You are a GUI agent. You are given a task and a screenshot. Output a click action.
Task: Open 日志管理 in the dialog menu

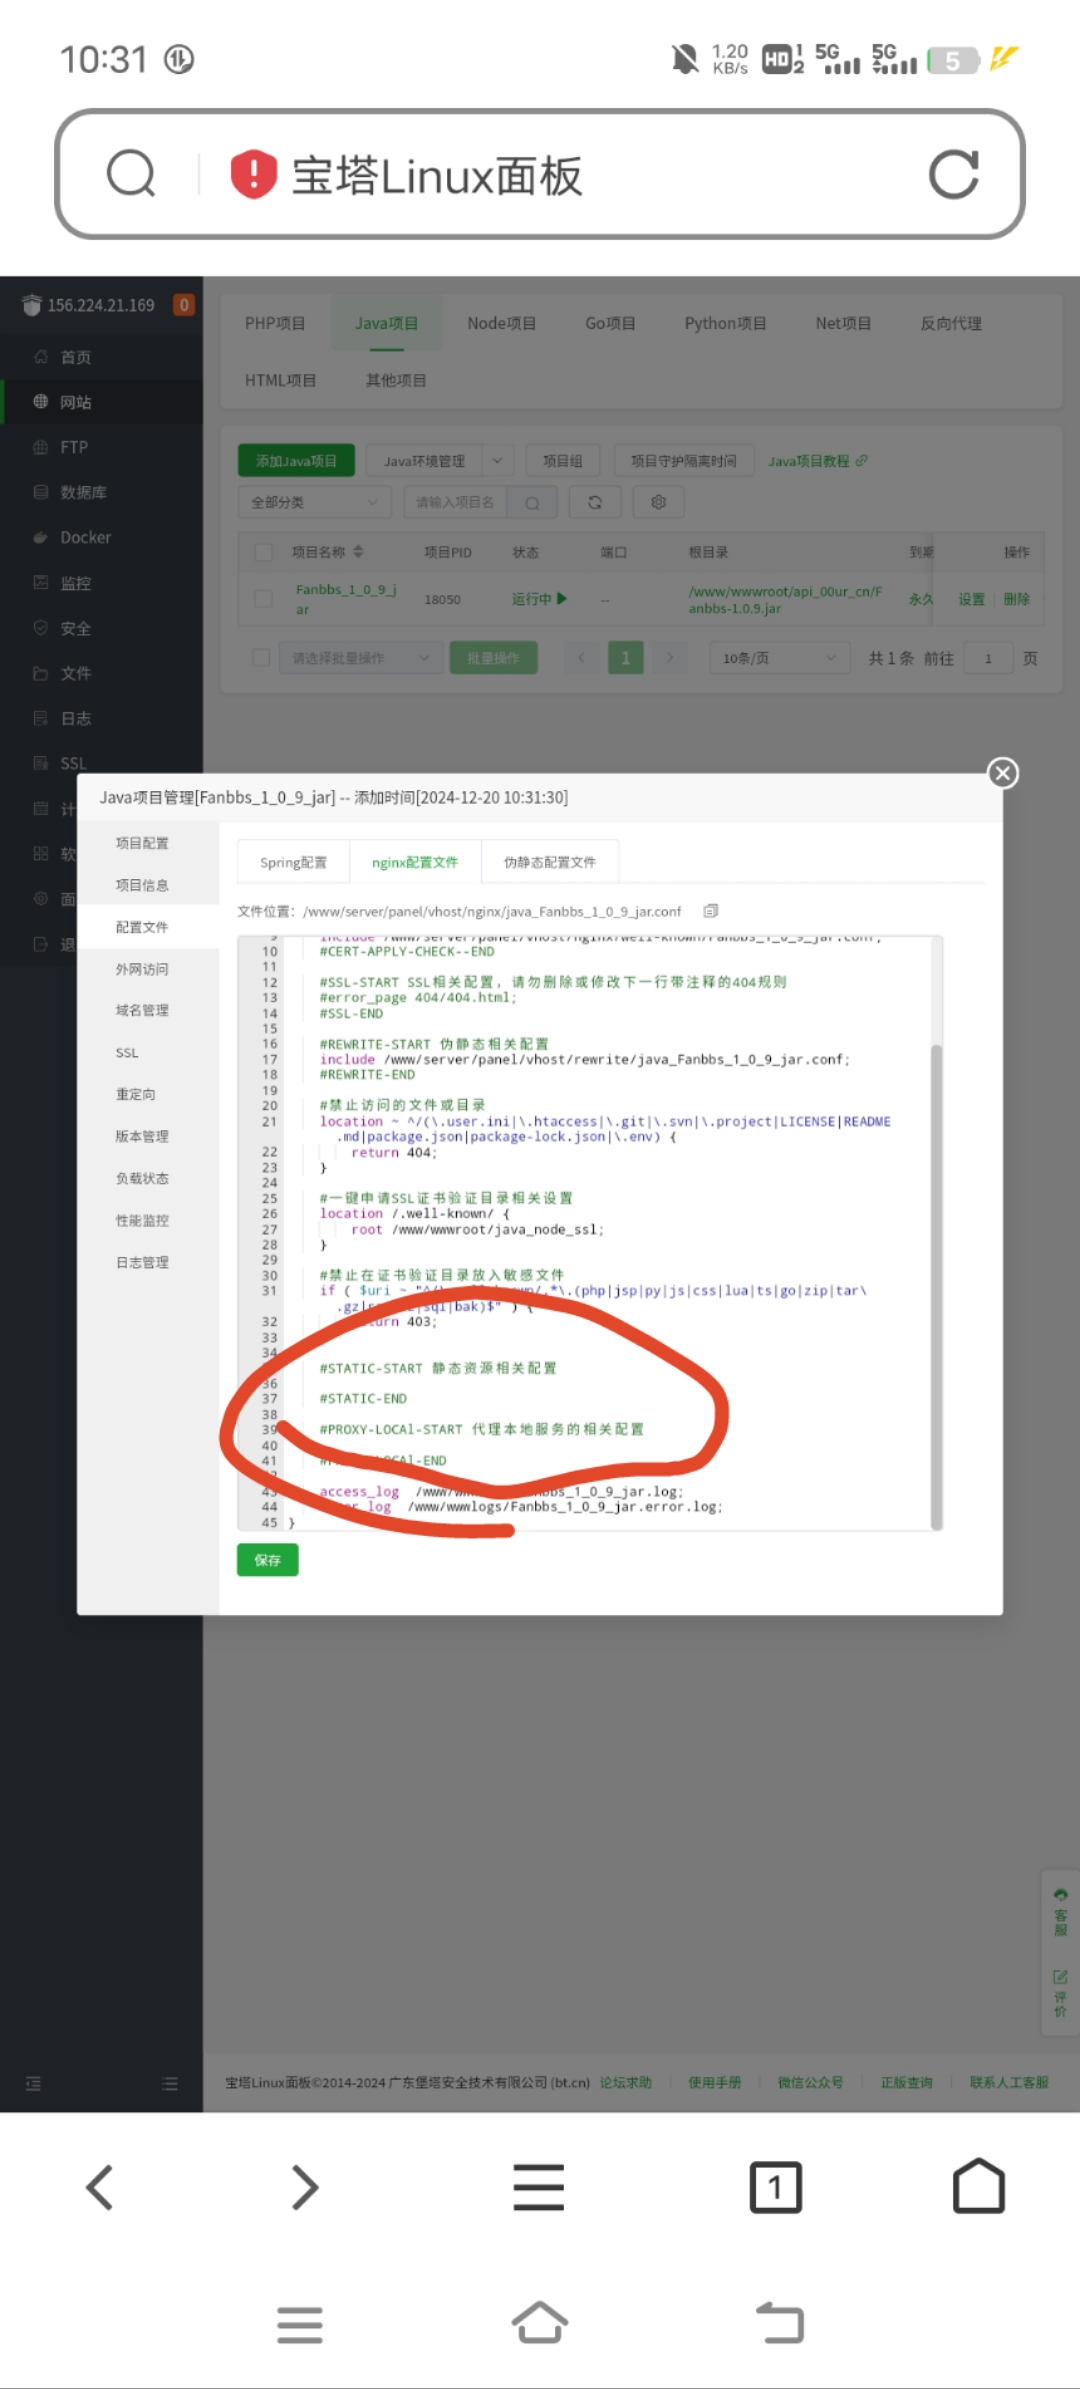(142, 1262)
